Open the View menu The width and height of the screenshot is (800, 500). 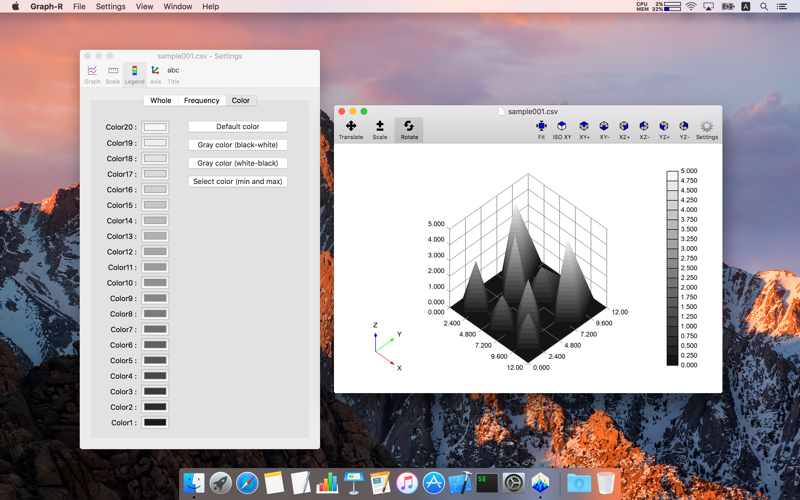144,6
